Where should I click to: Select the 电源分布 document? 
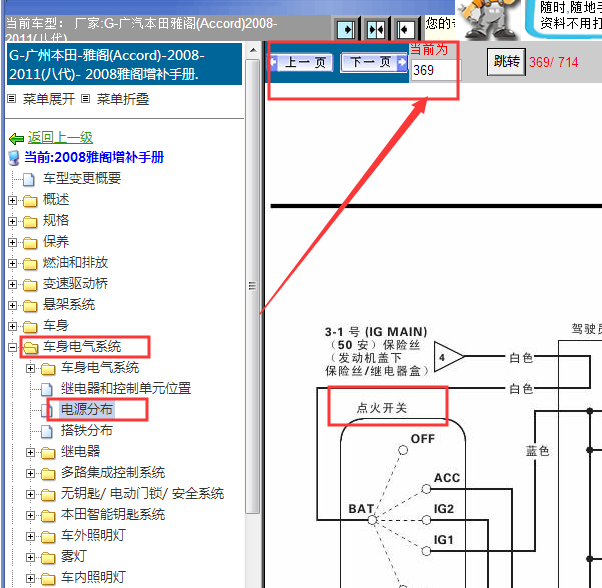click(x=87, y=410)
